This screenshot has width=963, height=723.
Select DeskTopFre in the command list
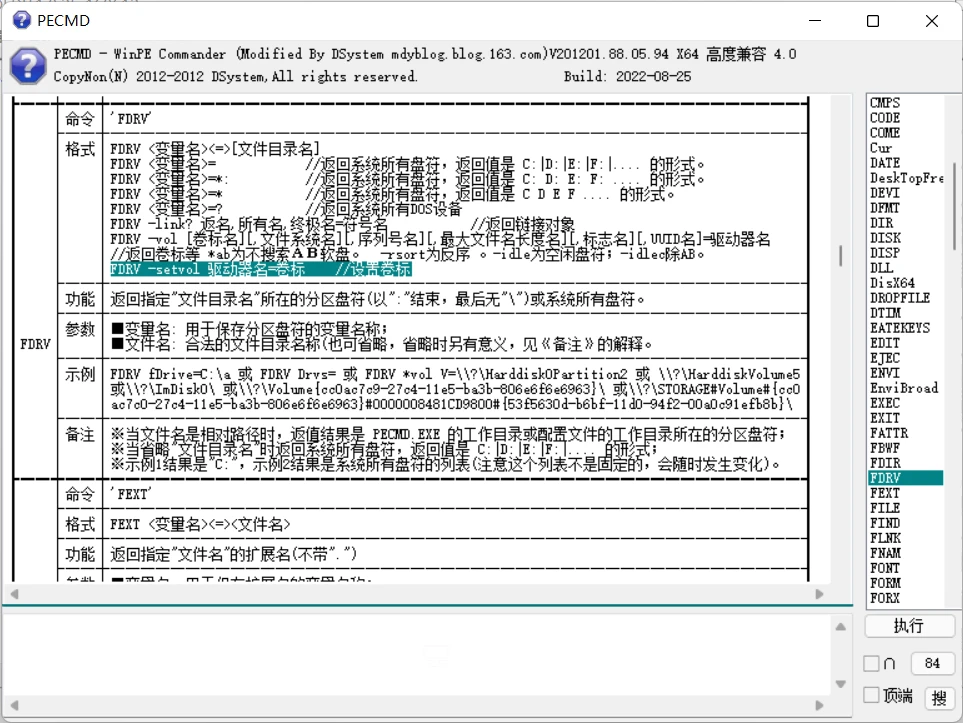pos(906,178)
